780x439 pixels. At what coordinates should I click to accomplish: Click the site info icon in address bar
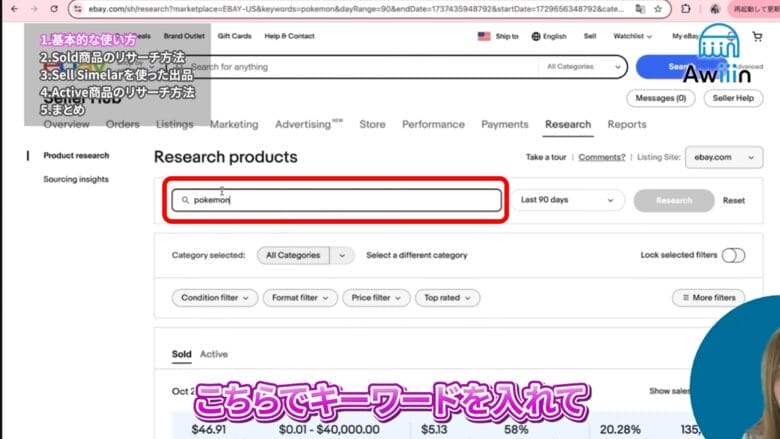78,9
